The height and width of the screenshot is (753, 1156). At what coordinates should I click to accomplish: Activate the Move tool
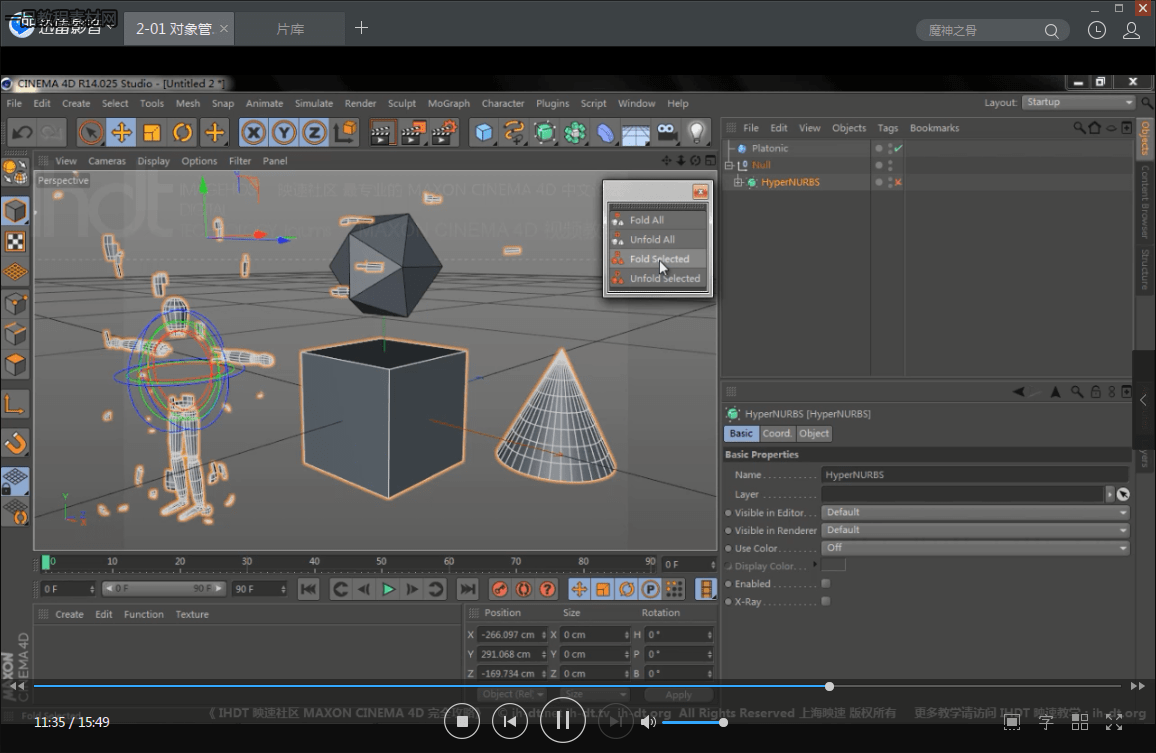(x=122, y=133)
